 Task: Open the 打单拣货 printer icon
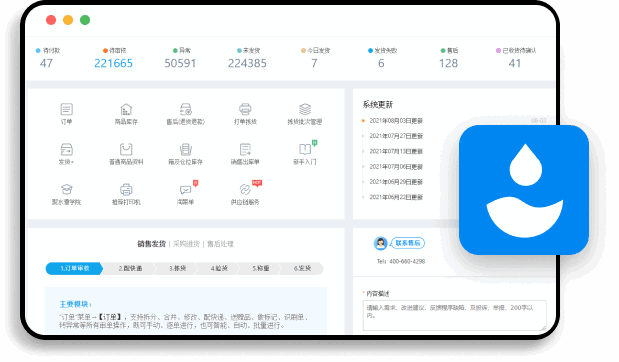coord(245,109)
